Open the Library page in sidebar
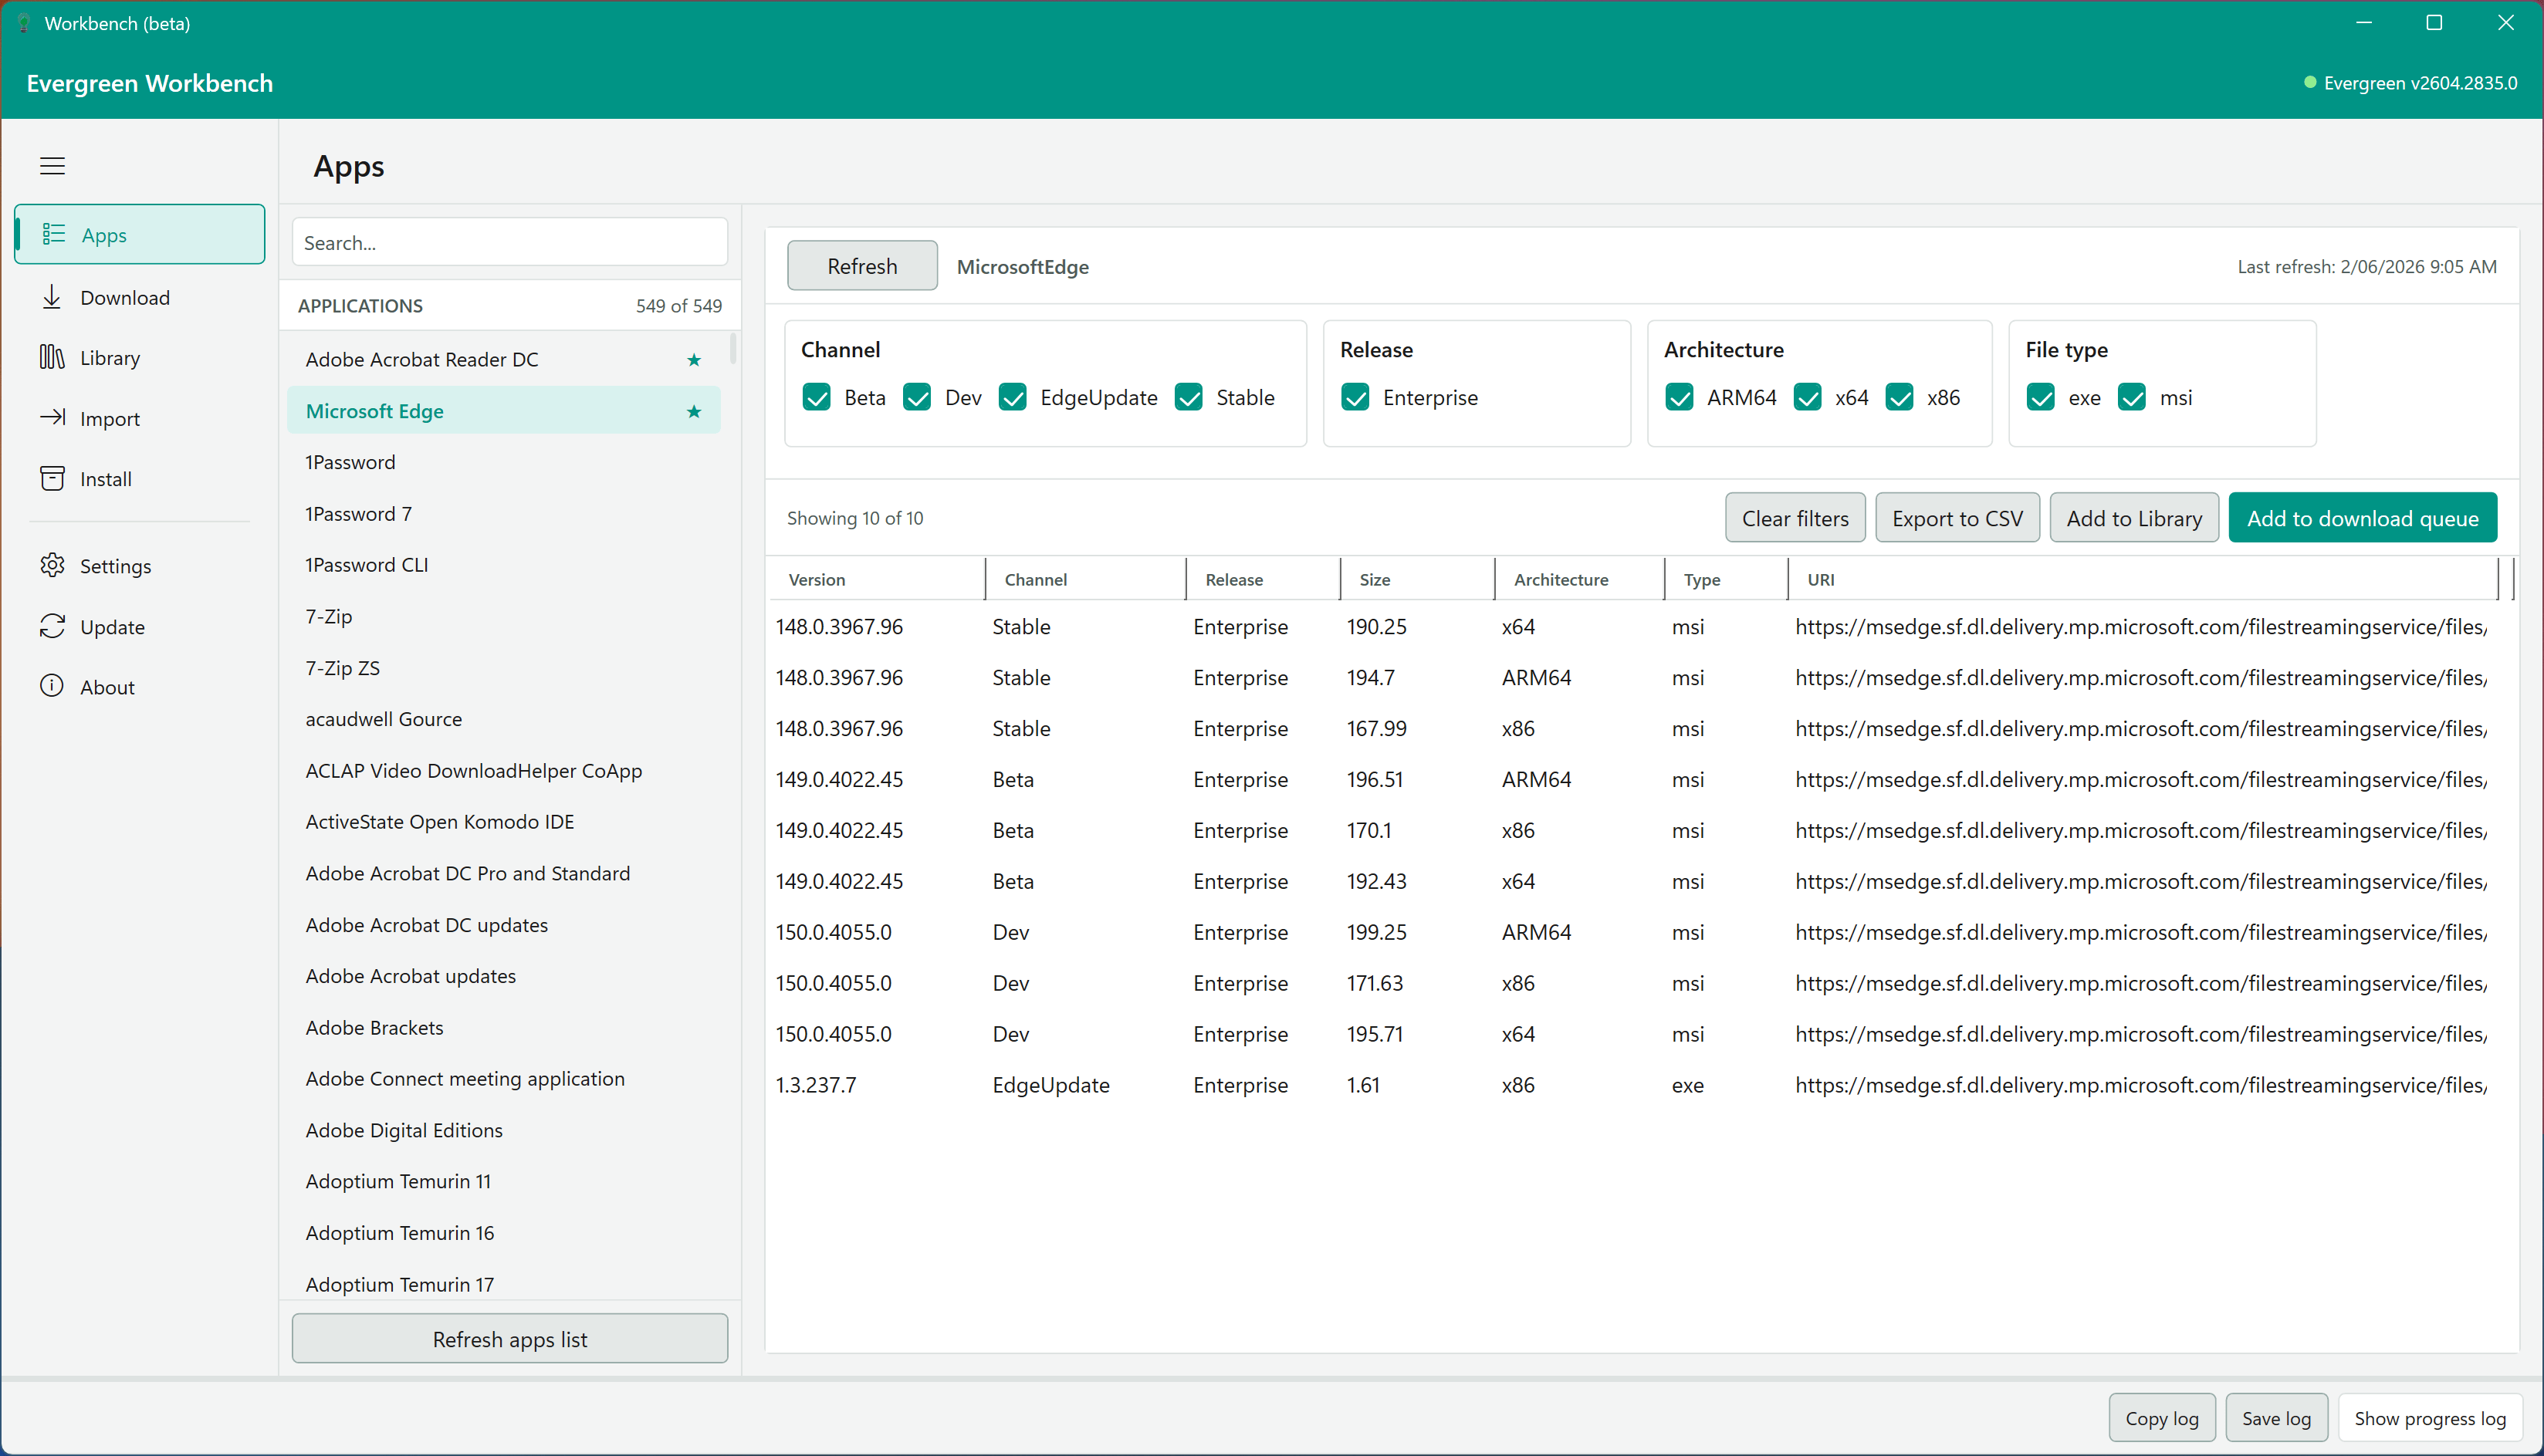2544x1456 pixels. pos(140,357)
